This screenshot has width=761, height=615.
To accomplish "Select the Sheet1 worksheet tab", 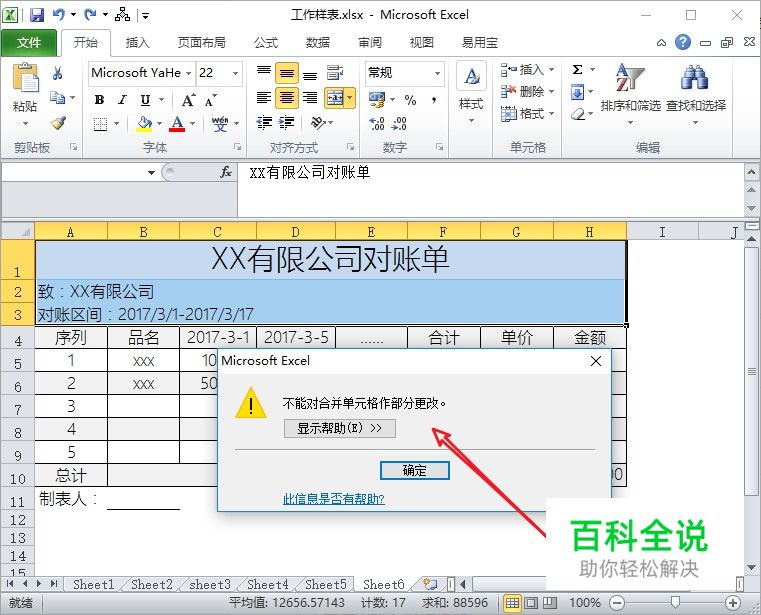I will (x=93, y=584).
